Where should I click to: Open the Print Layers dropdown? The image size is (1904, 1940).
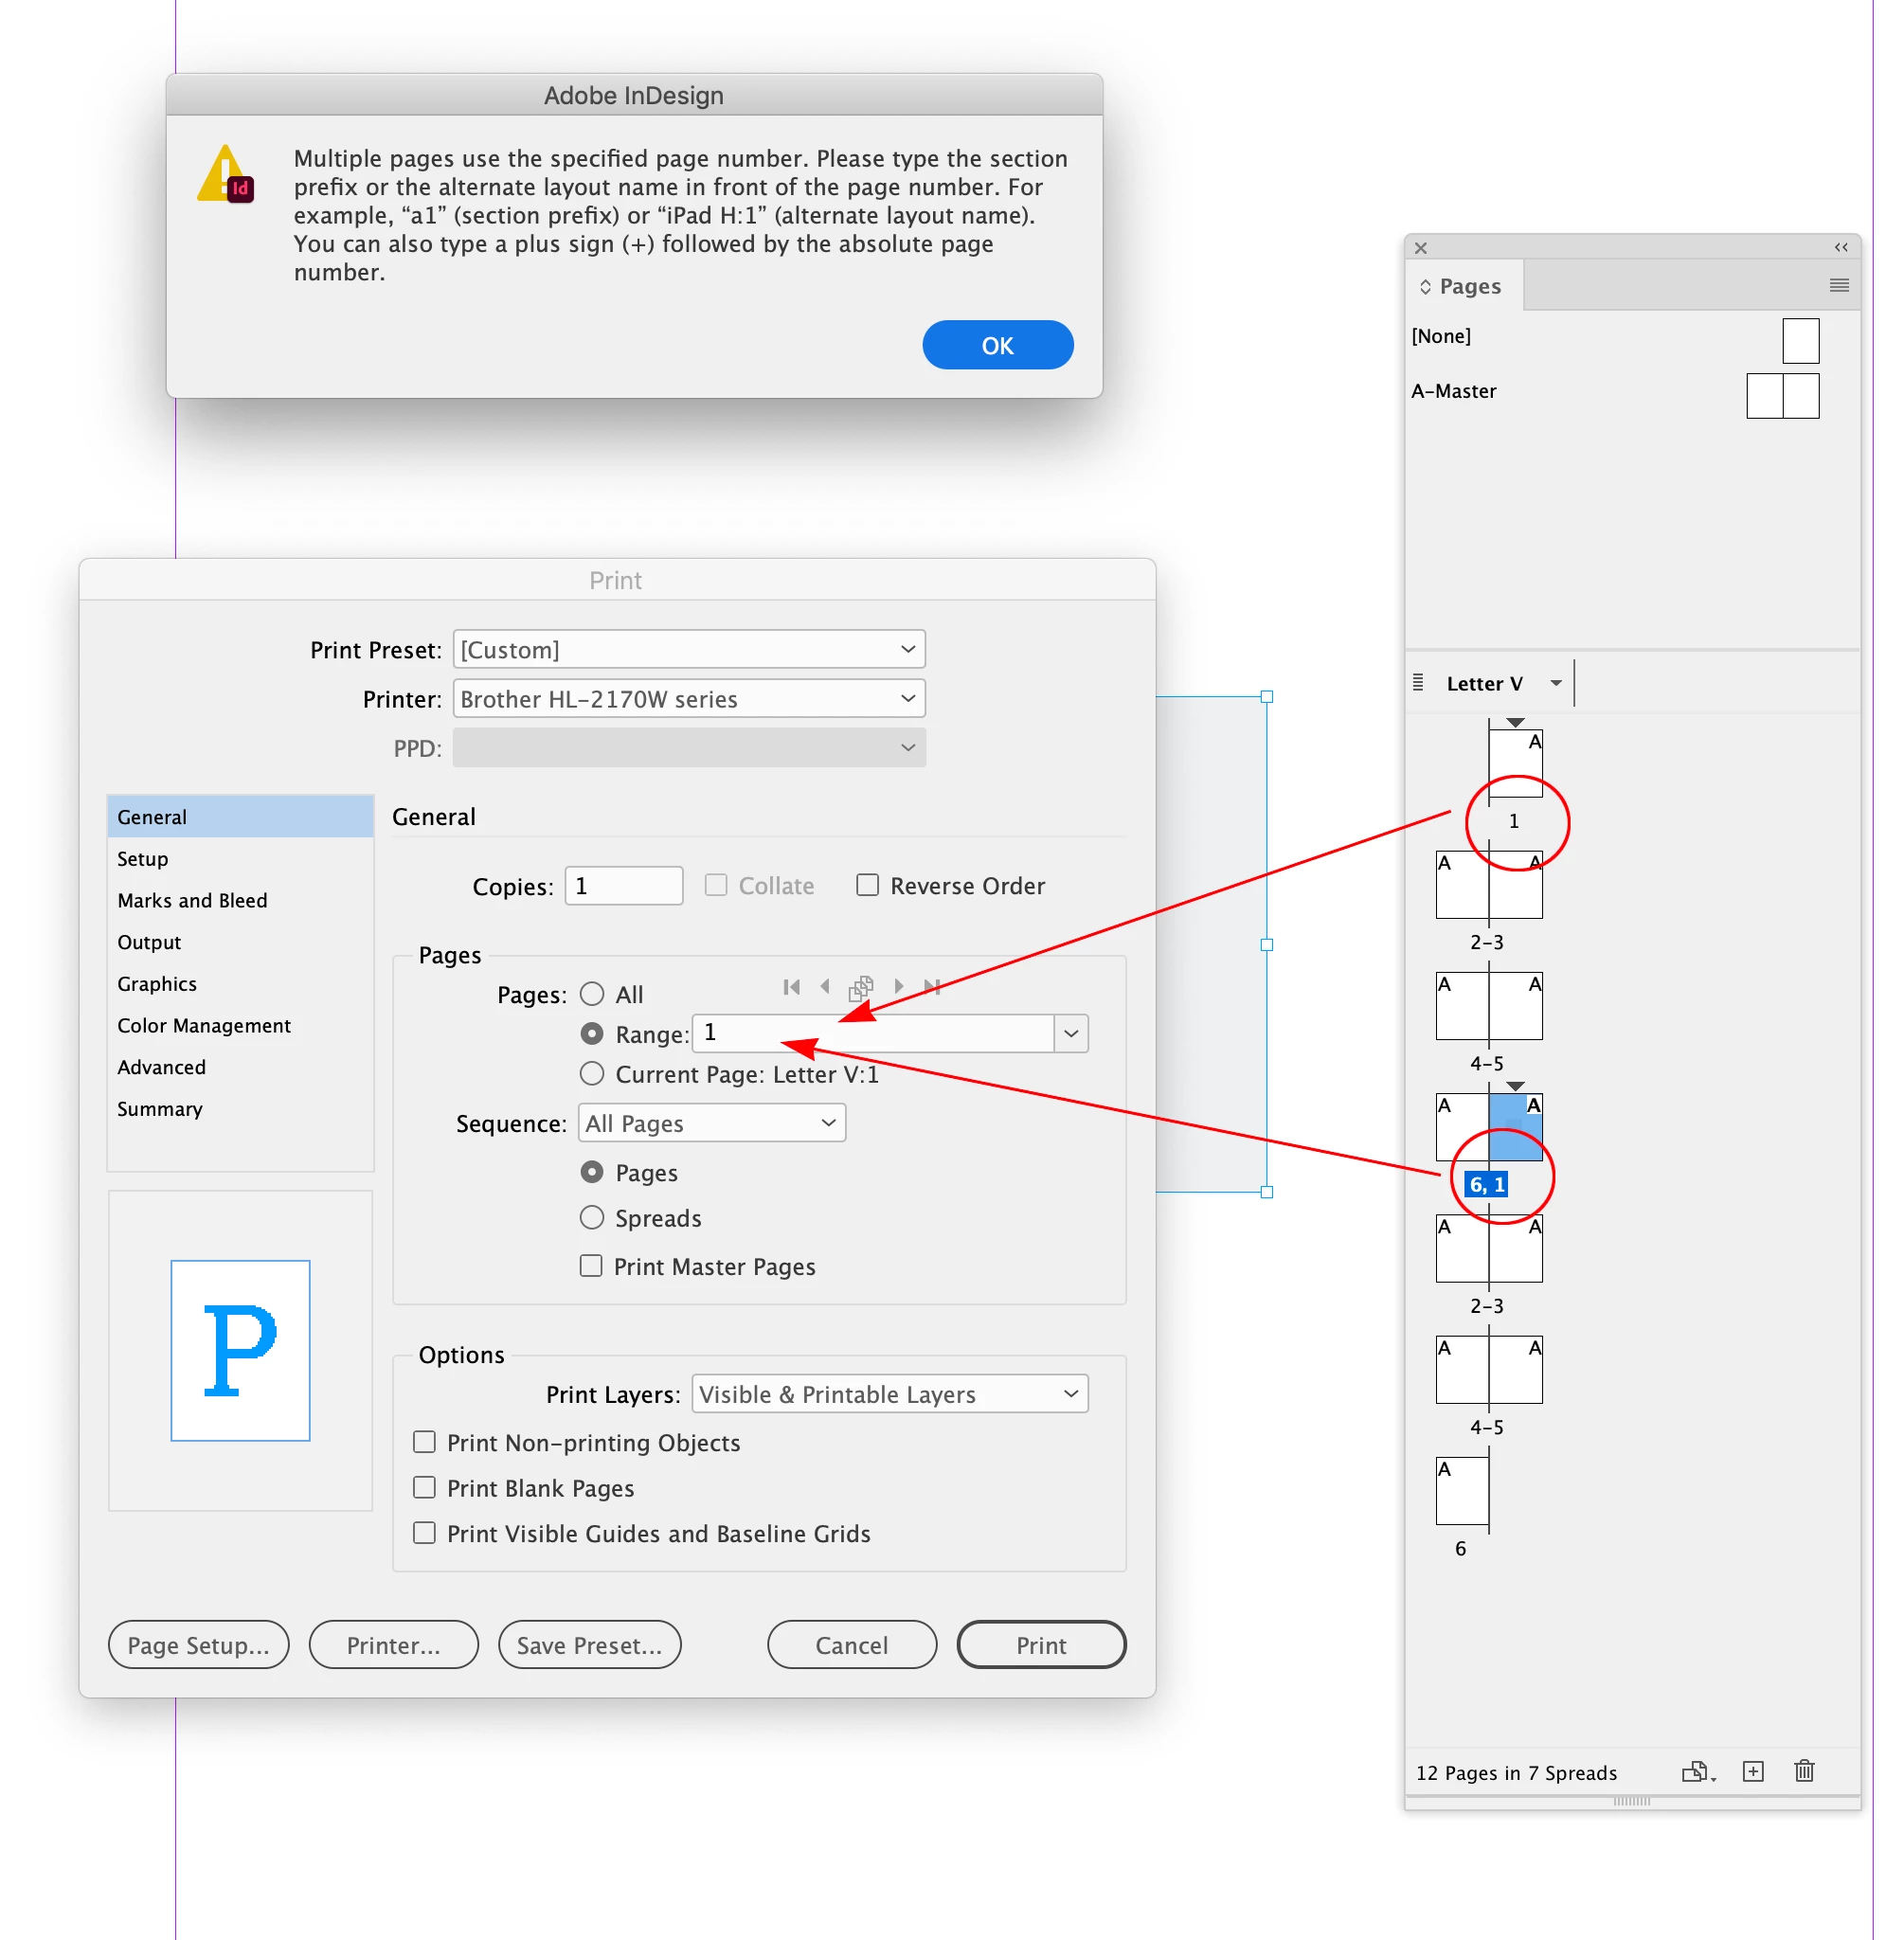[889, 1394]
